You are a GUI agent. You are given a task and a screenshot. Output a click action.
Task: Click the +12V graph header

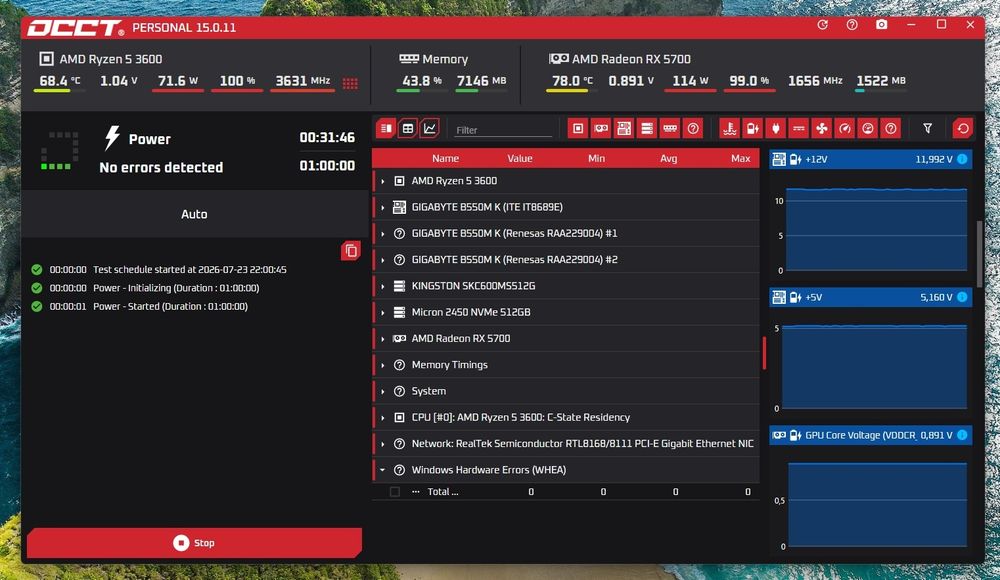coord(871,159)
